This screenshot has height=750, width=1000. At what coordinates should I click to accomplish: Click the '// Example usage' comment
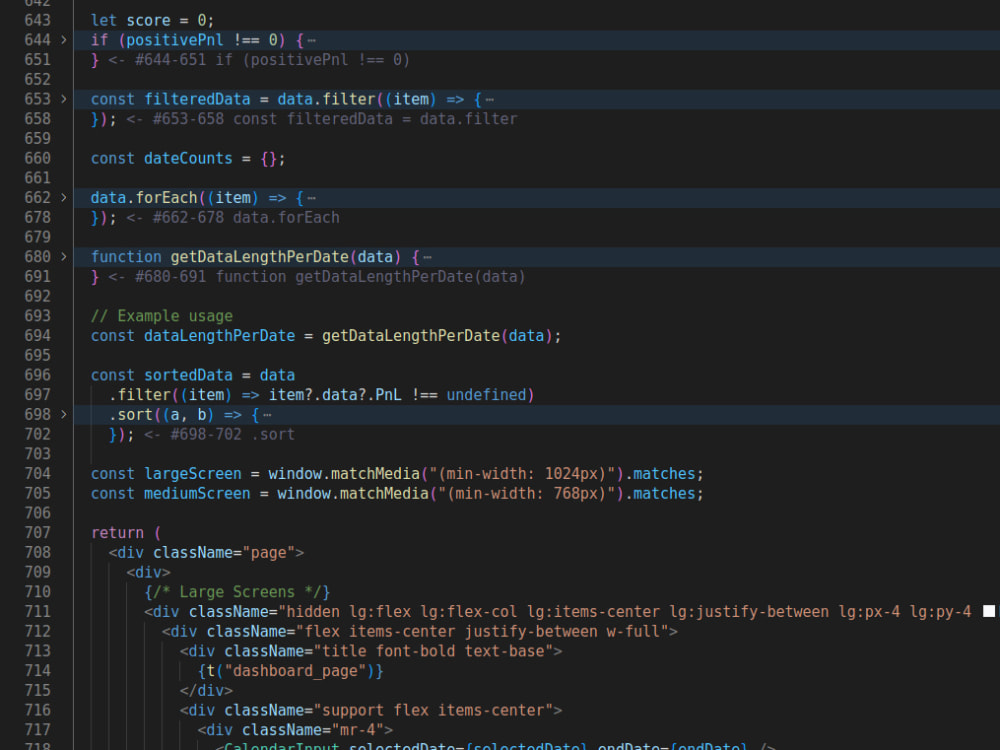click(161, 316)
